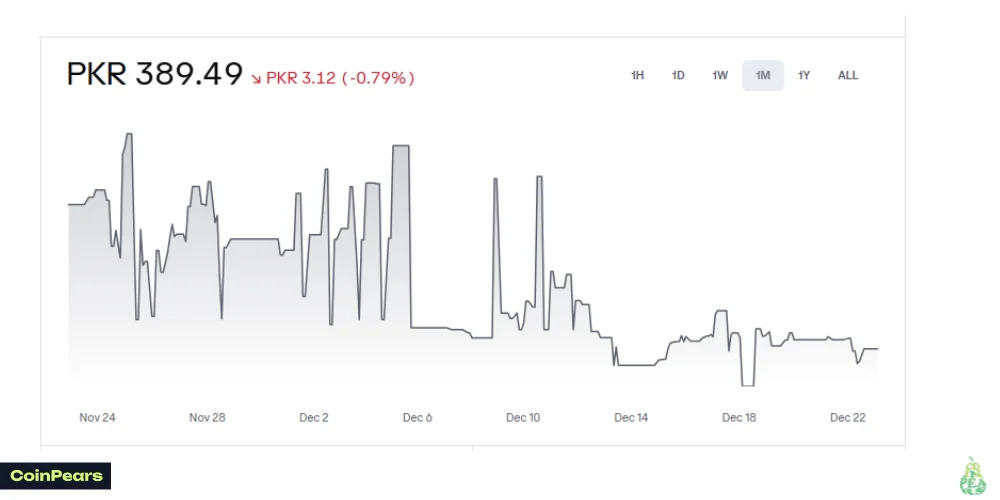1000x500 pixels.
Task: Select the Dec 18 axis label
Action: tap(739, 418)
